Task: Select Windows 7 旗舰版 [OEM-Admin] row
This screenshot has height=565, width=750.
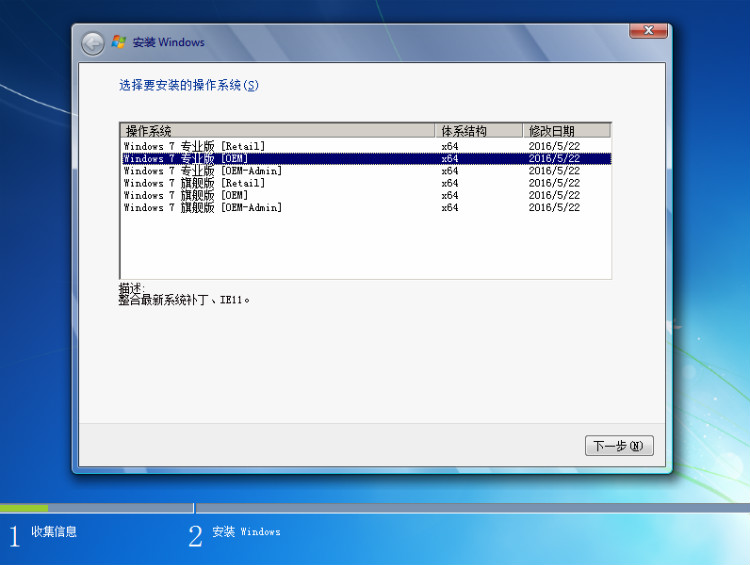Action: pyautogui.click(x=366, y=208)
